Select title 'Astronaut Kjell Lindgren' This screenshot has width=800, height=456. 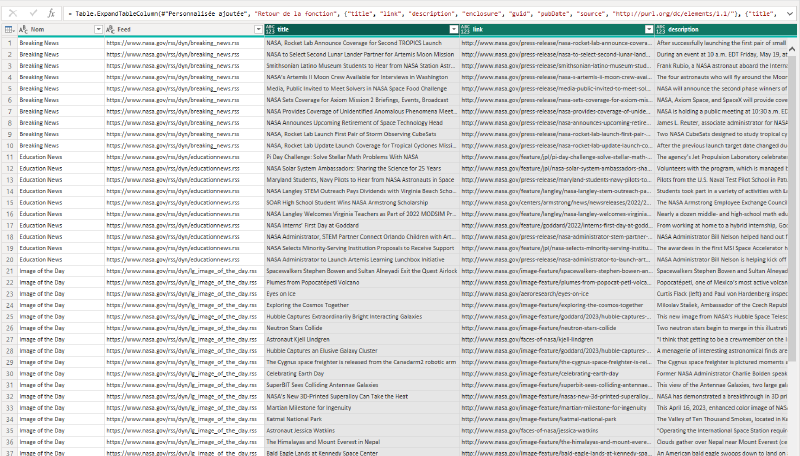362,339
